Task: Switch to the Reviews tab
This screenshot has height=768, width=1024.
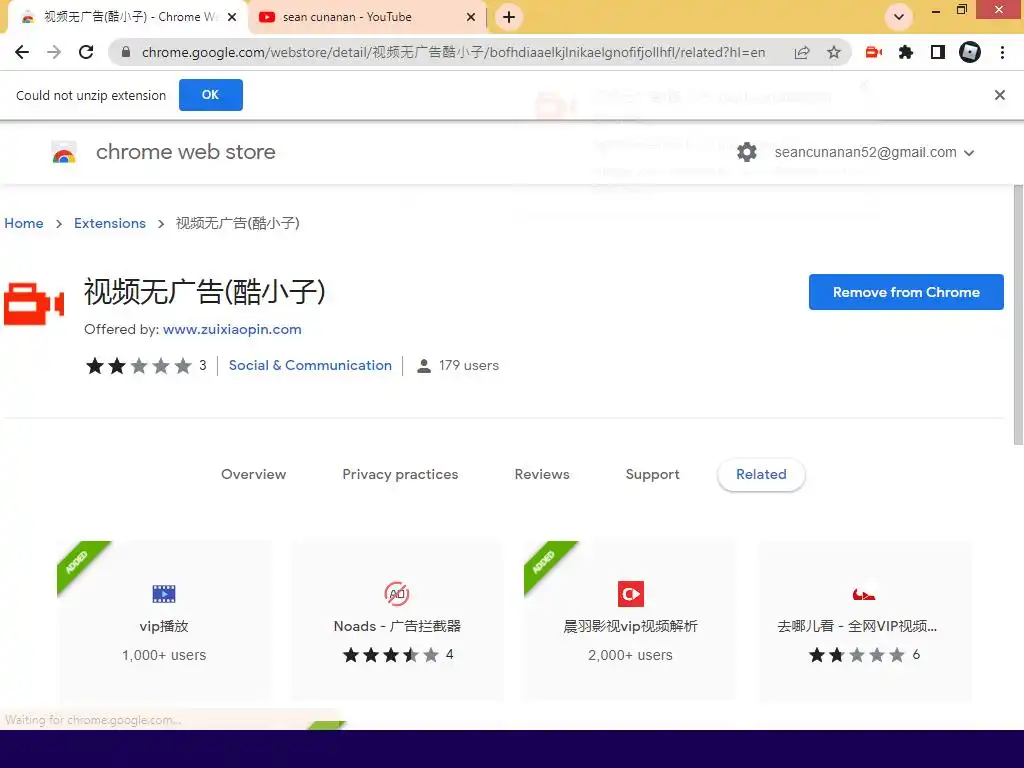Action: pos(542,474)
